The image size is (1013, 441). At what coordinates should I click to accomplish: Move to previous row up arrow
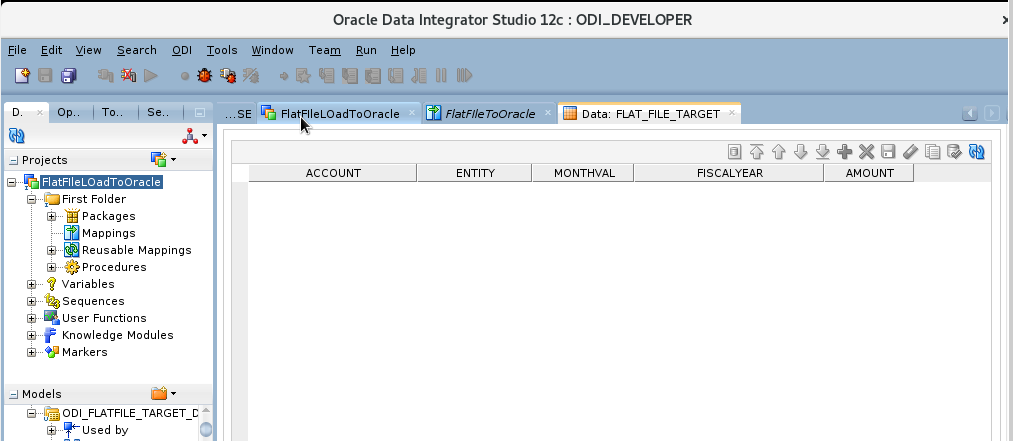(778, 152)
